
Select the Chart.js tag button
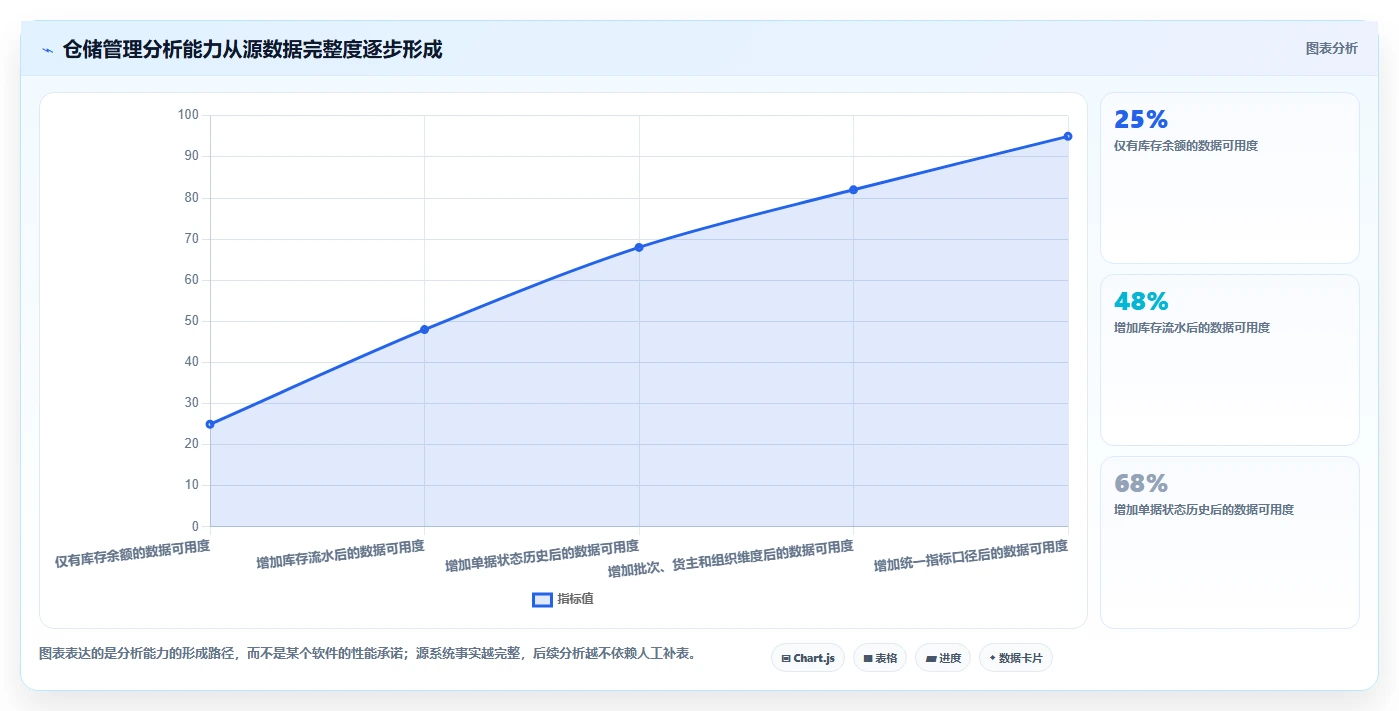tap(808, 658)
